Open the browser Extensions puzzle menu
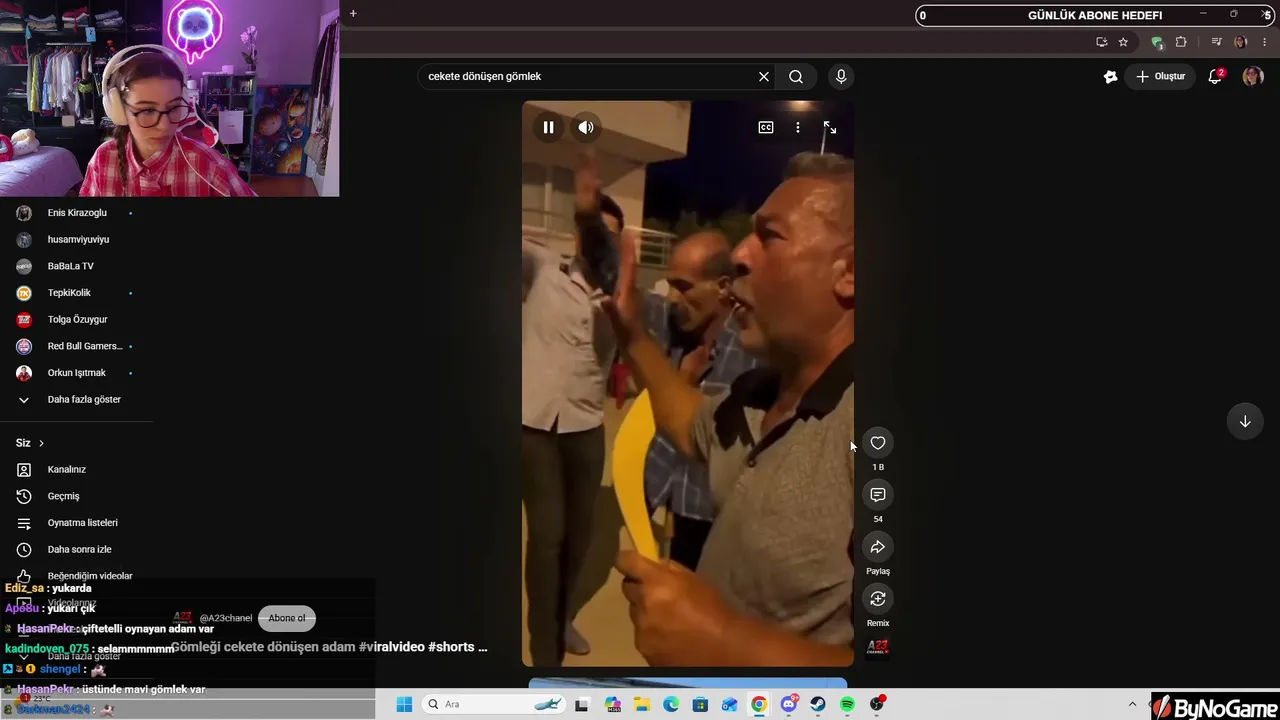This screenshot has height=720, width=1280. 1181,42
